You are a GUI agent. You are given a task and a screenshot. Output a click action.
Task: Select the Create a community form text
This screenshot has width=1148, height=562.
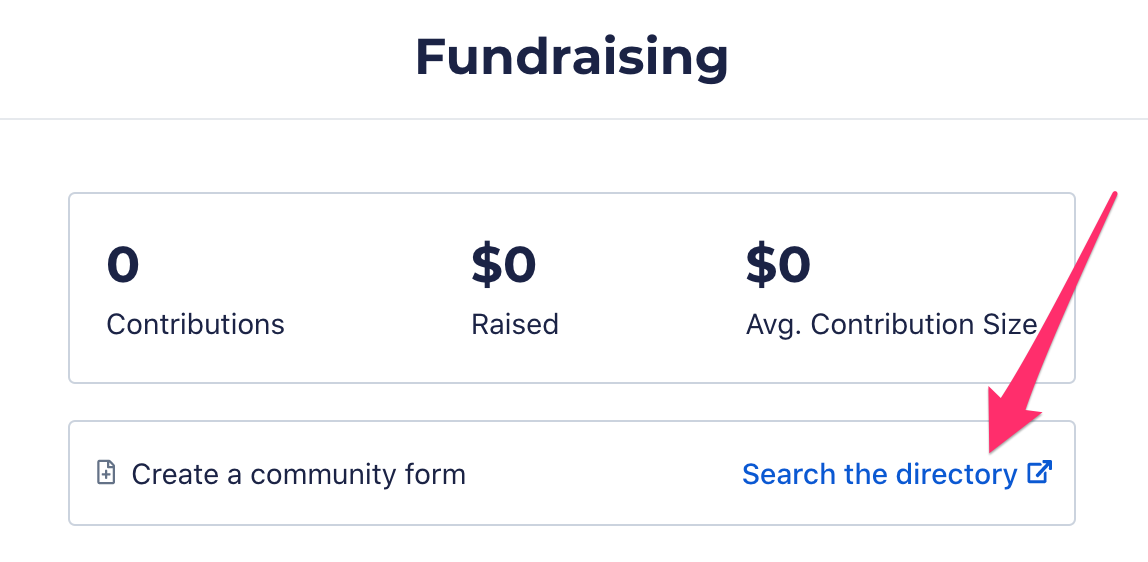[299, 474]
